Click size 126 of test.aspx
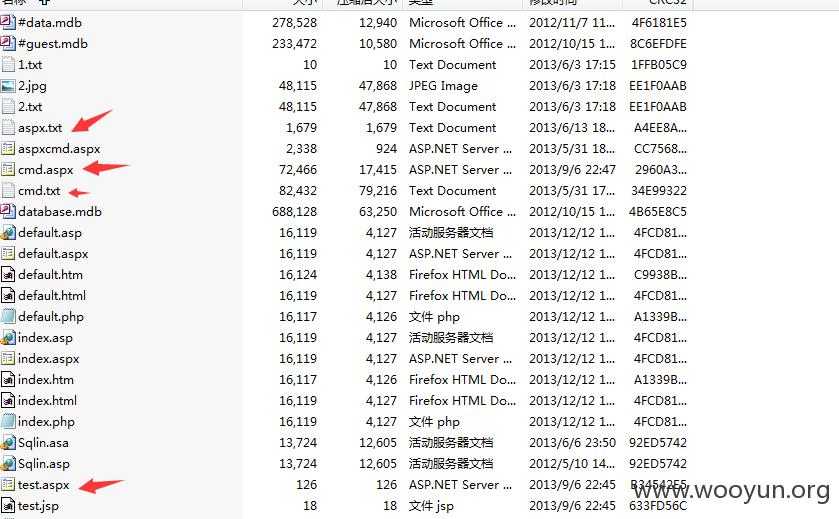The width and height of the screenshot is (839, 519). point(306,485)
